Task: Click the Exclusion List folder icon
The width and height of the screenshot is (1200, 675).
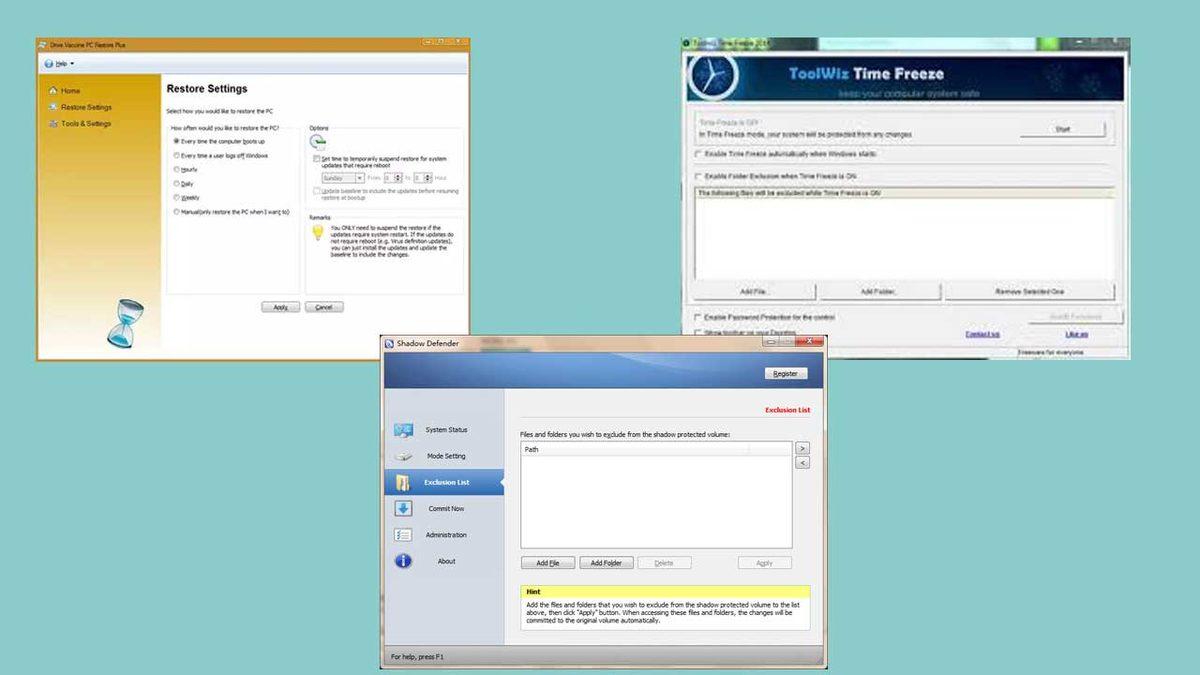Action: click(x=403, y=483)
